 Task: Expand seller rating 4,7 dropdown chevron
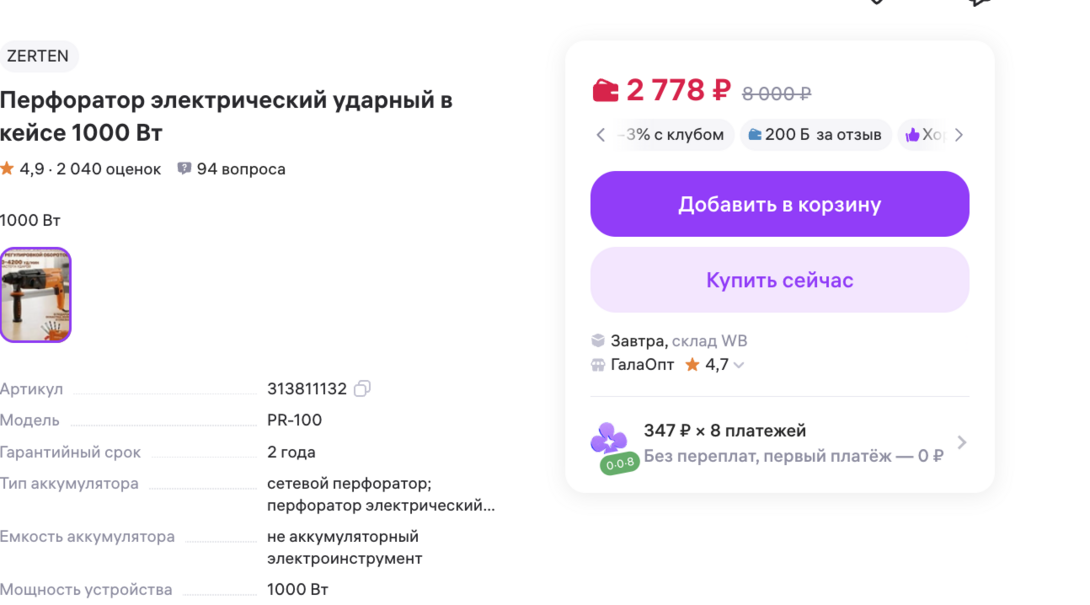(x=739, y=365)
